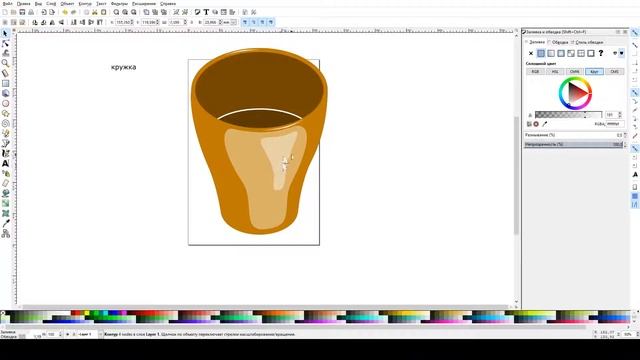Select the Spray tool

click(5, 173)
